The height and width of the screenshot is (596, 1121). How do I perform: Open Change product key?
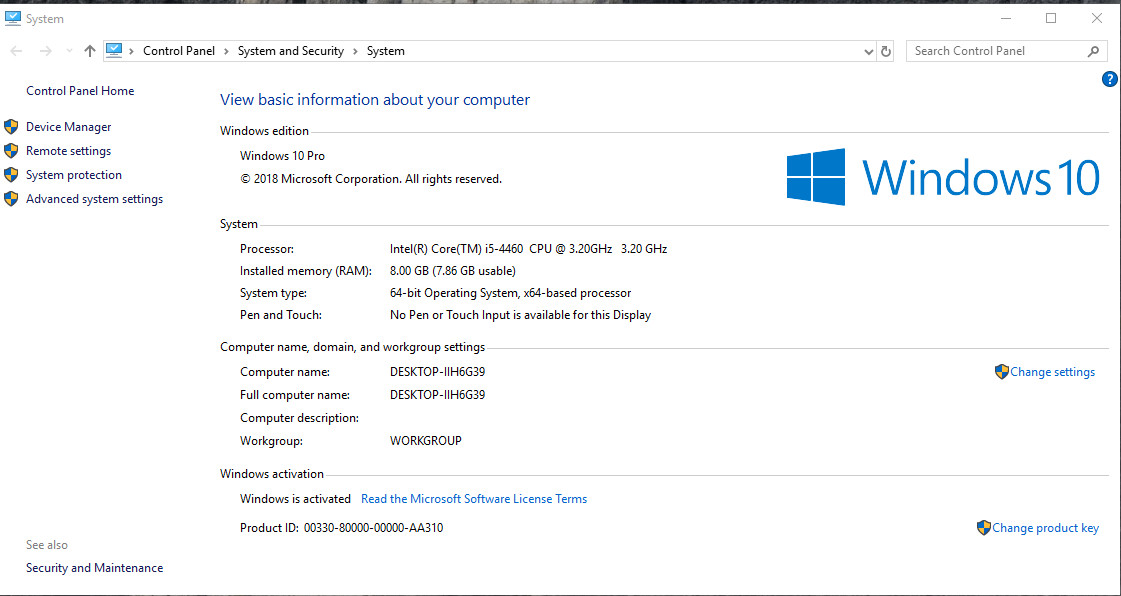pyautogui.click(x=1045, y=528)
